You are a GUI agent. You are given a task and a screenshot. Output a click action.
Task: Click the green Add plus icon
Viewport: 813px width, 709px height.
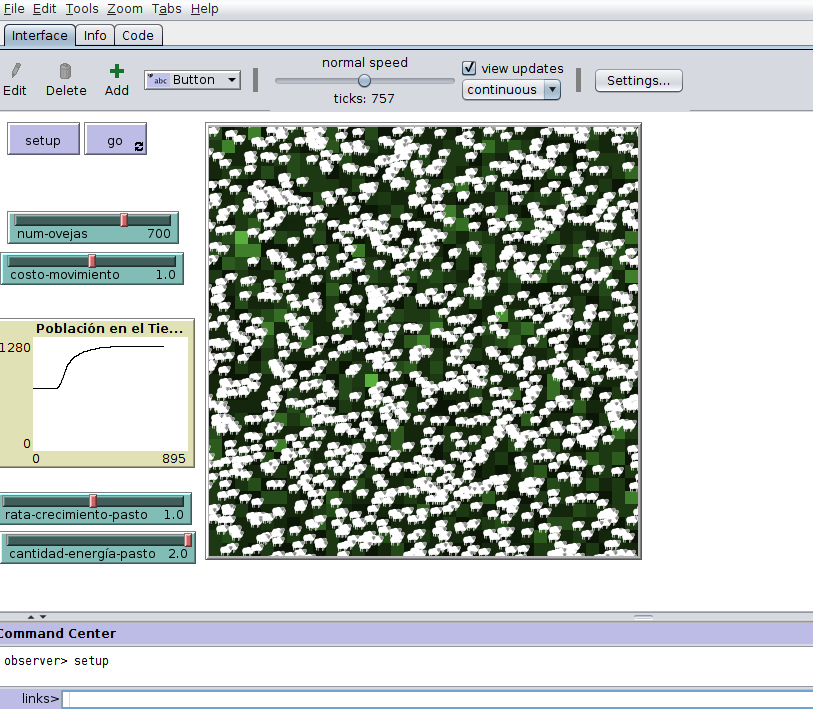click(x=117, y=71)
